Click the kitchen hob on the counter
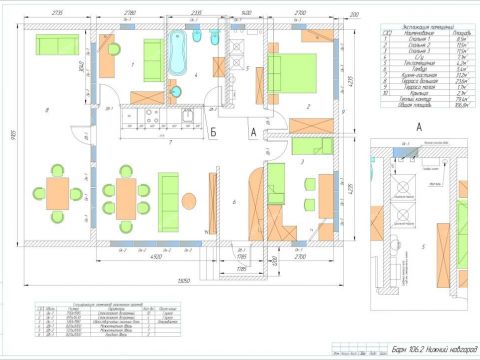The image size is (480, 360). (152, 116)
